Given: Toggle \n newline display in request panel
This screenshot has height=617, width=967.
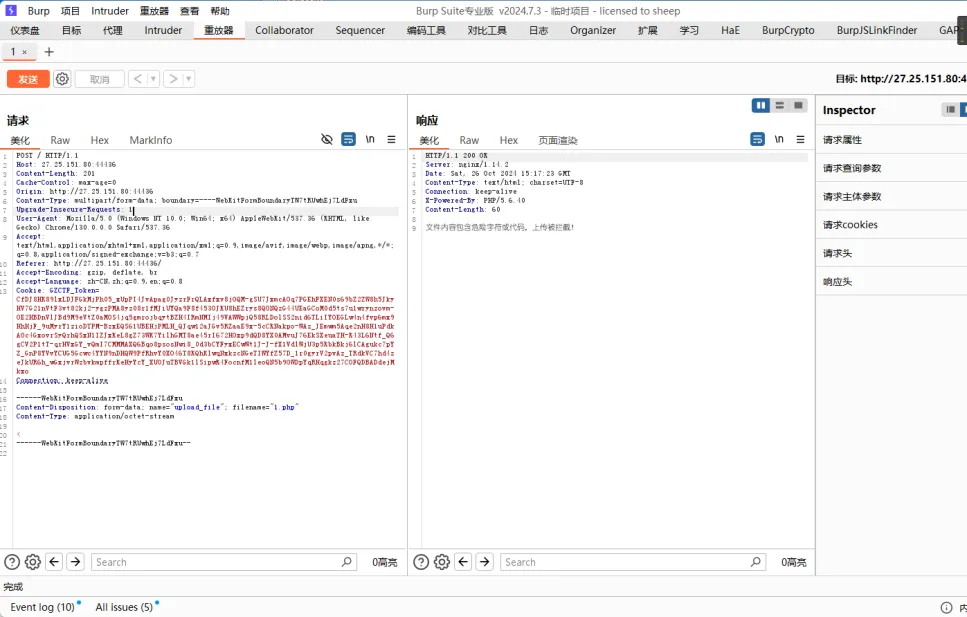Looking at the screenshot, I should 370,139.
